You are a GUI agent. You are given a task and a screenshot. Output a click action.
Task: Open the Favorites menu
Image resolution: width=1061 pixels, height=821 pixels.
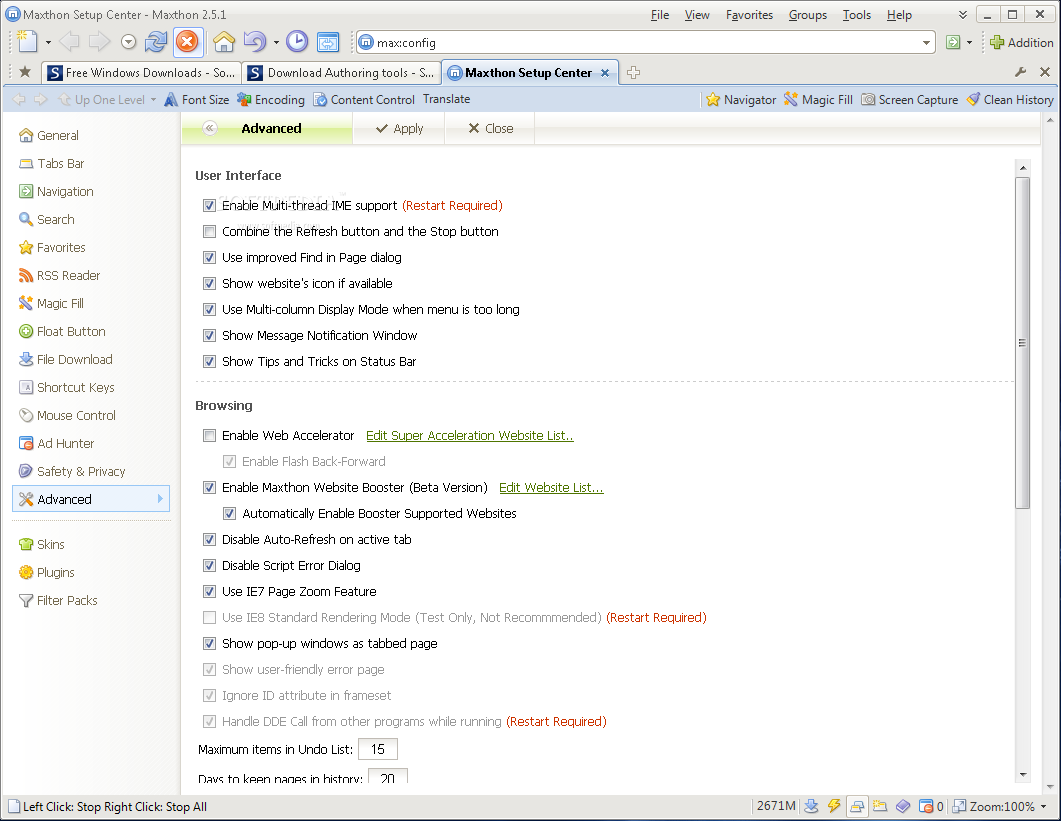(x=749, y=15)
